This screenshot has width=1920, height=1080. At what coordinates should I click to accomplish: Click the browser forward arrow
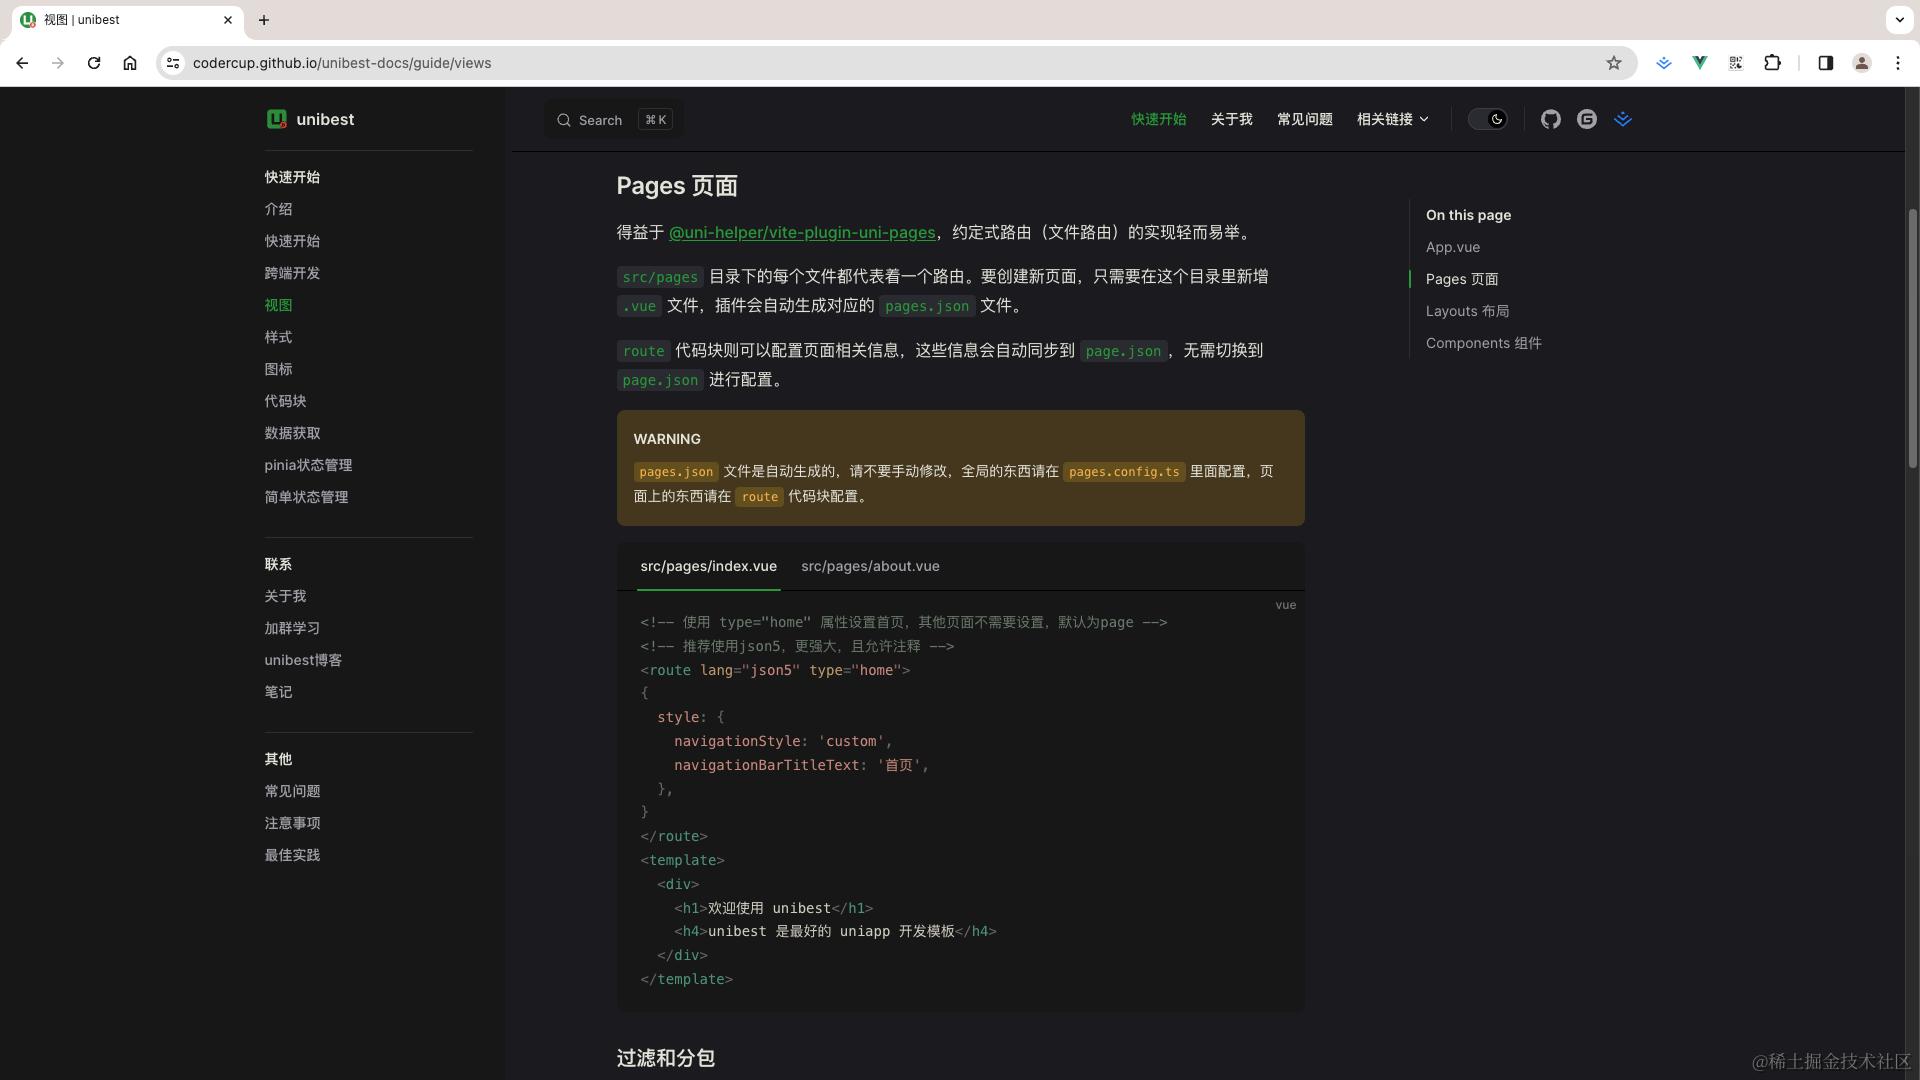[58, 63]
